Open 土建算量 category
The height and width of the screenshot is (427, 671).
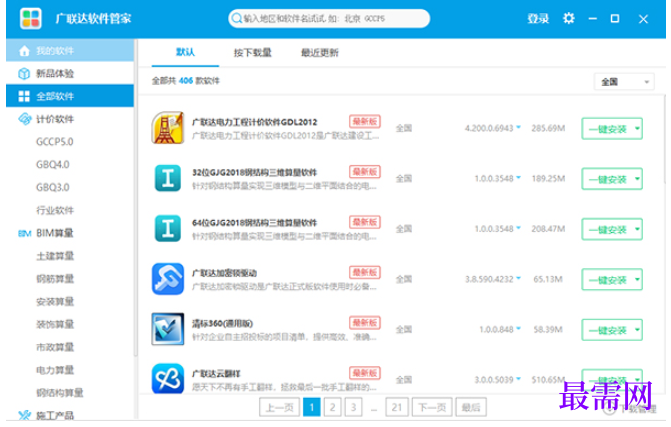click(x=55, y=256)
